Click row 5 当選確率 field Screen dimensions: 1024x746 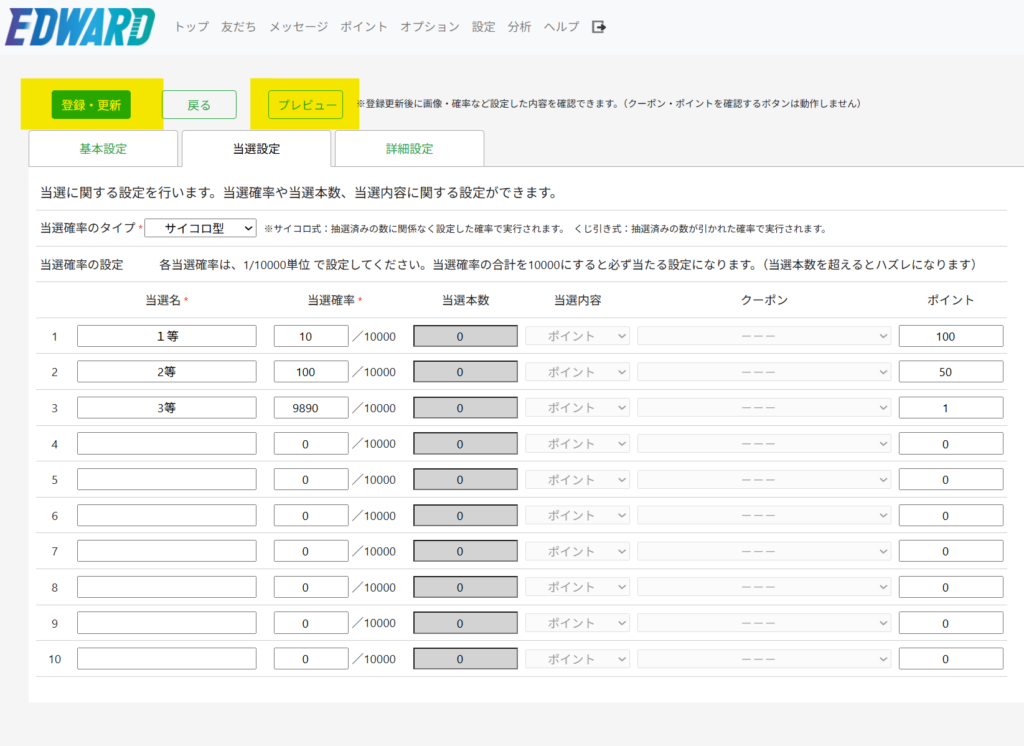point(311,479)
